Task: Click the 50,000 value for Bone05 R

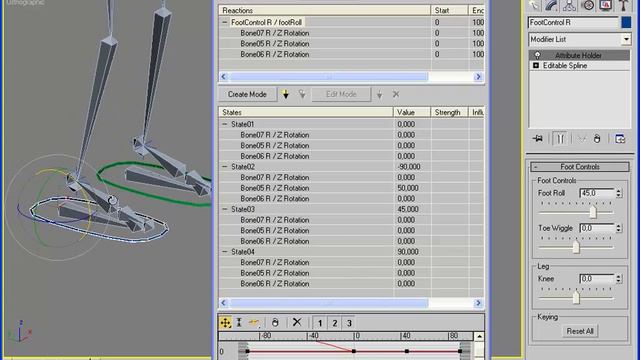Action: [408, 188]
